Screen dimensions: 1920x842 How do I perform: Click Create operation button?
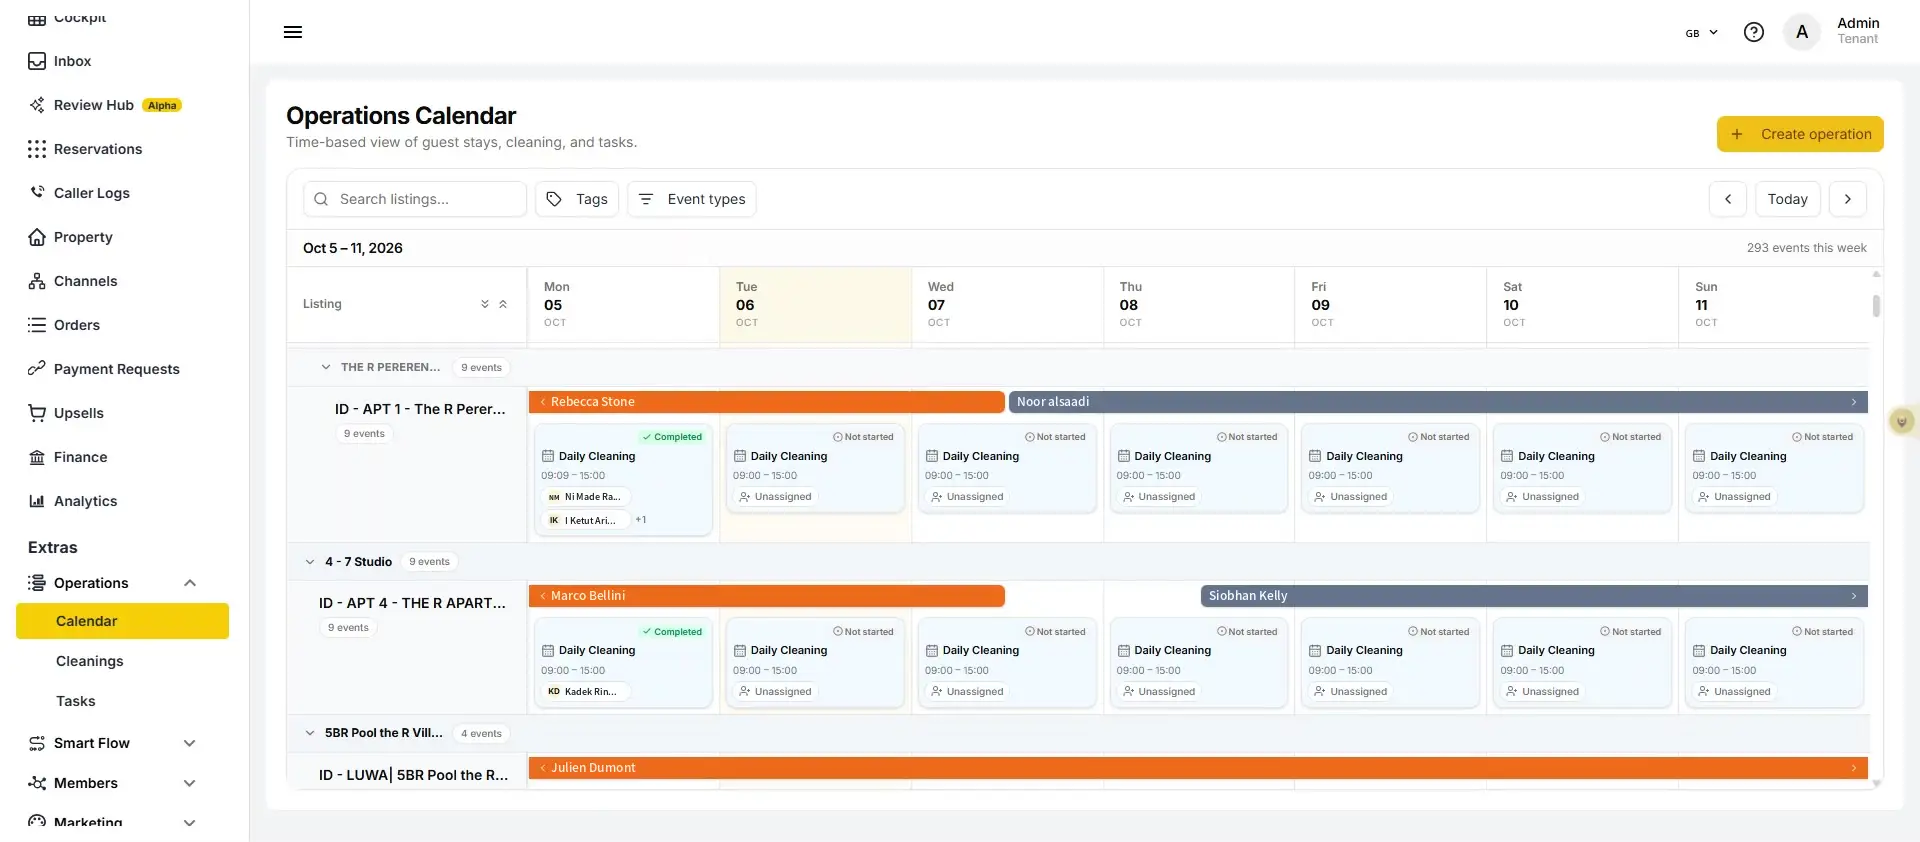click(1800, 134)
